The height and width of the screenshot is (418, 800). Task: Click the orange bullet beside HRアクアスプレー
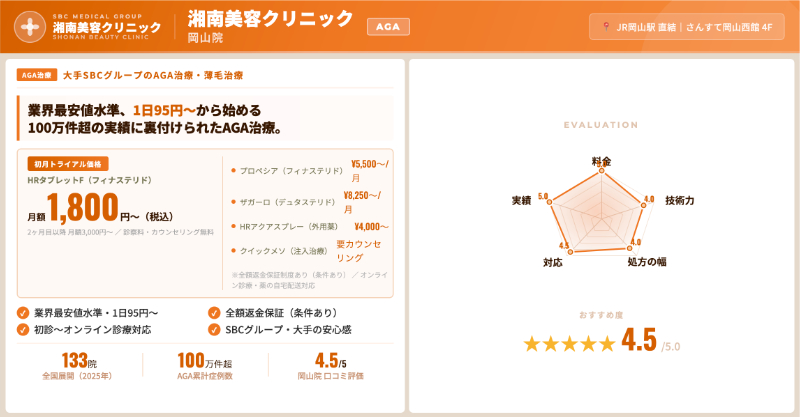(233, 227)
